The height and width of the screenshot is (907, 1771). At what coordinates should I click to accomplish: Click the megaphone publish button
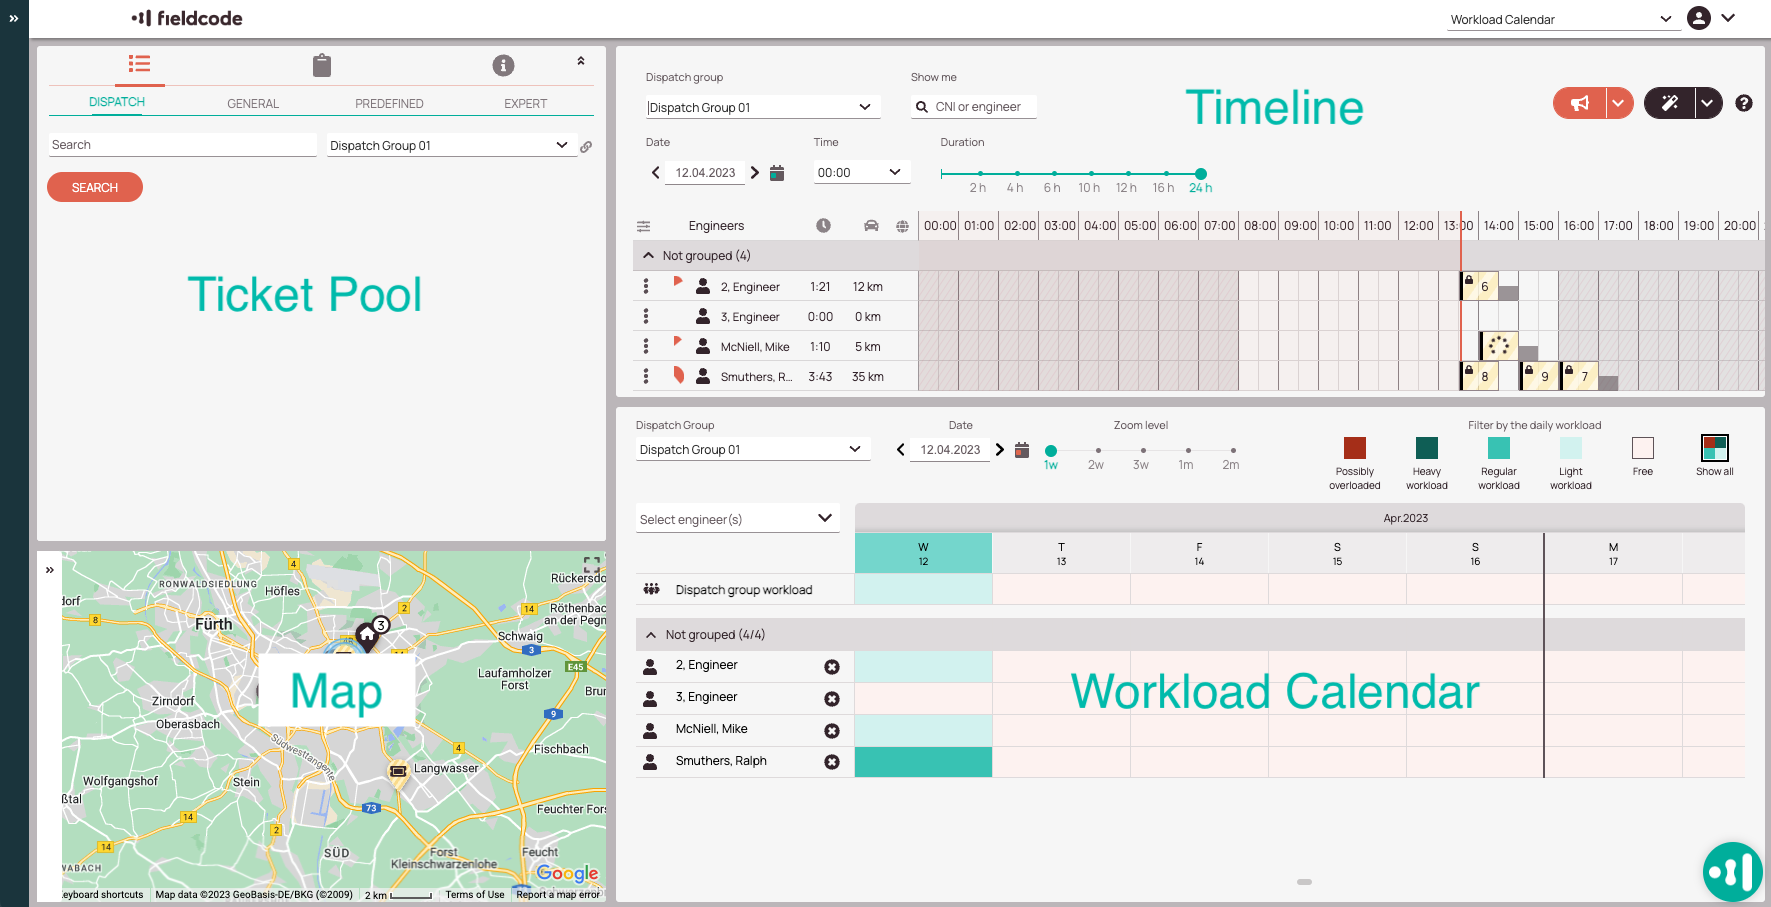pyautogui.click(x=1580, y=103)
